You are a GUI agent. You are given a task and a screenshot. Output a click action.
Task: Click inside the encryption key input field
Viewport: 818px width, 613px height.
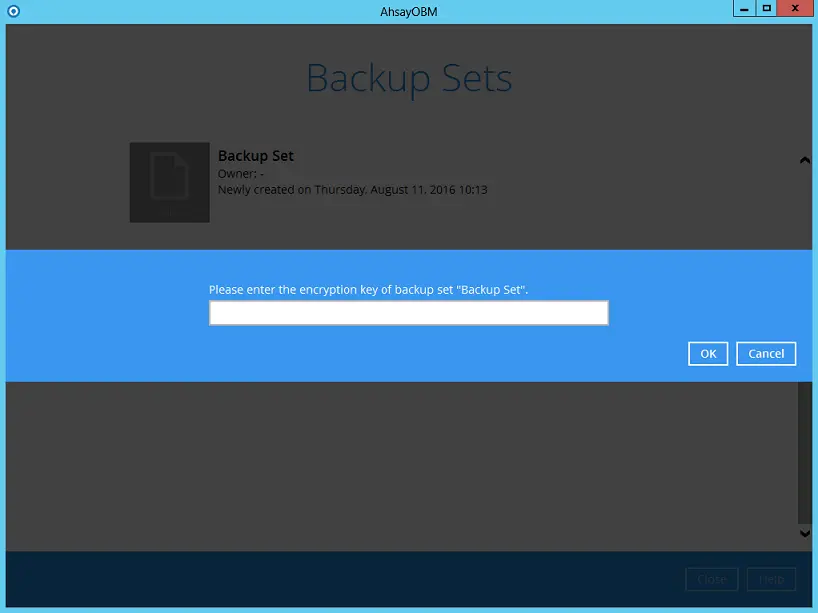pos(408,312)
